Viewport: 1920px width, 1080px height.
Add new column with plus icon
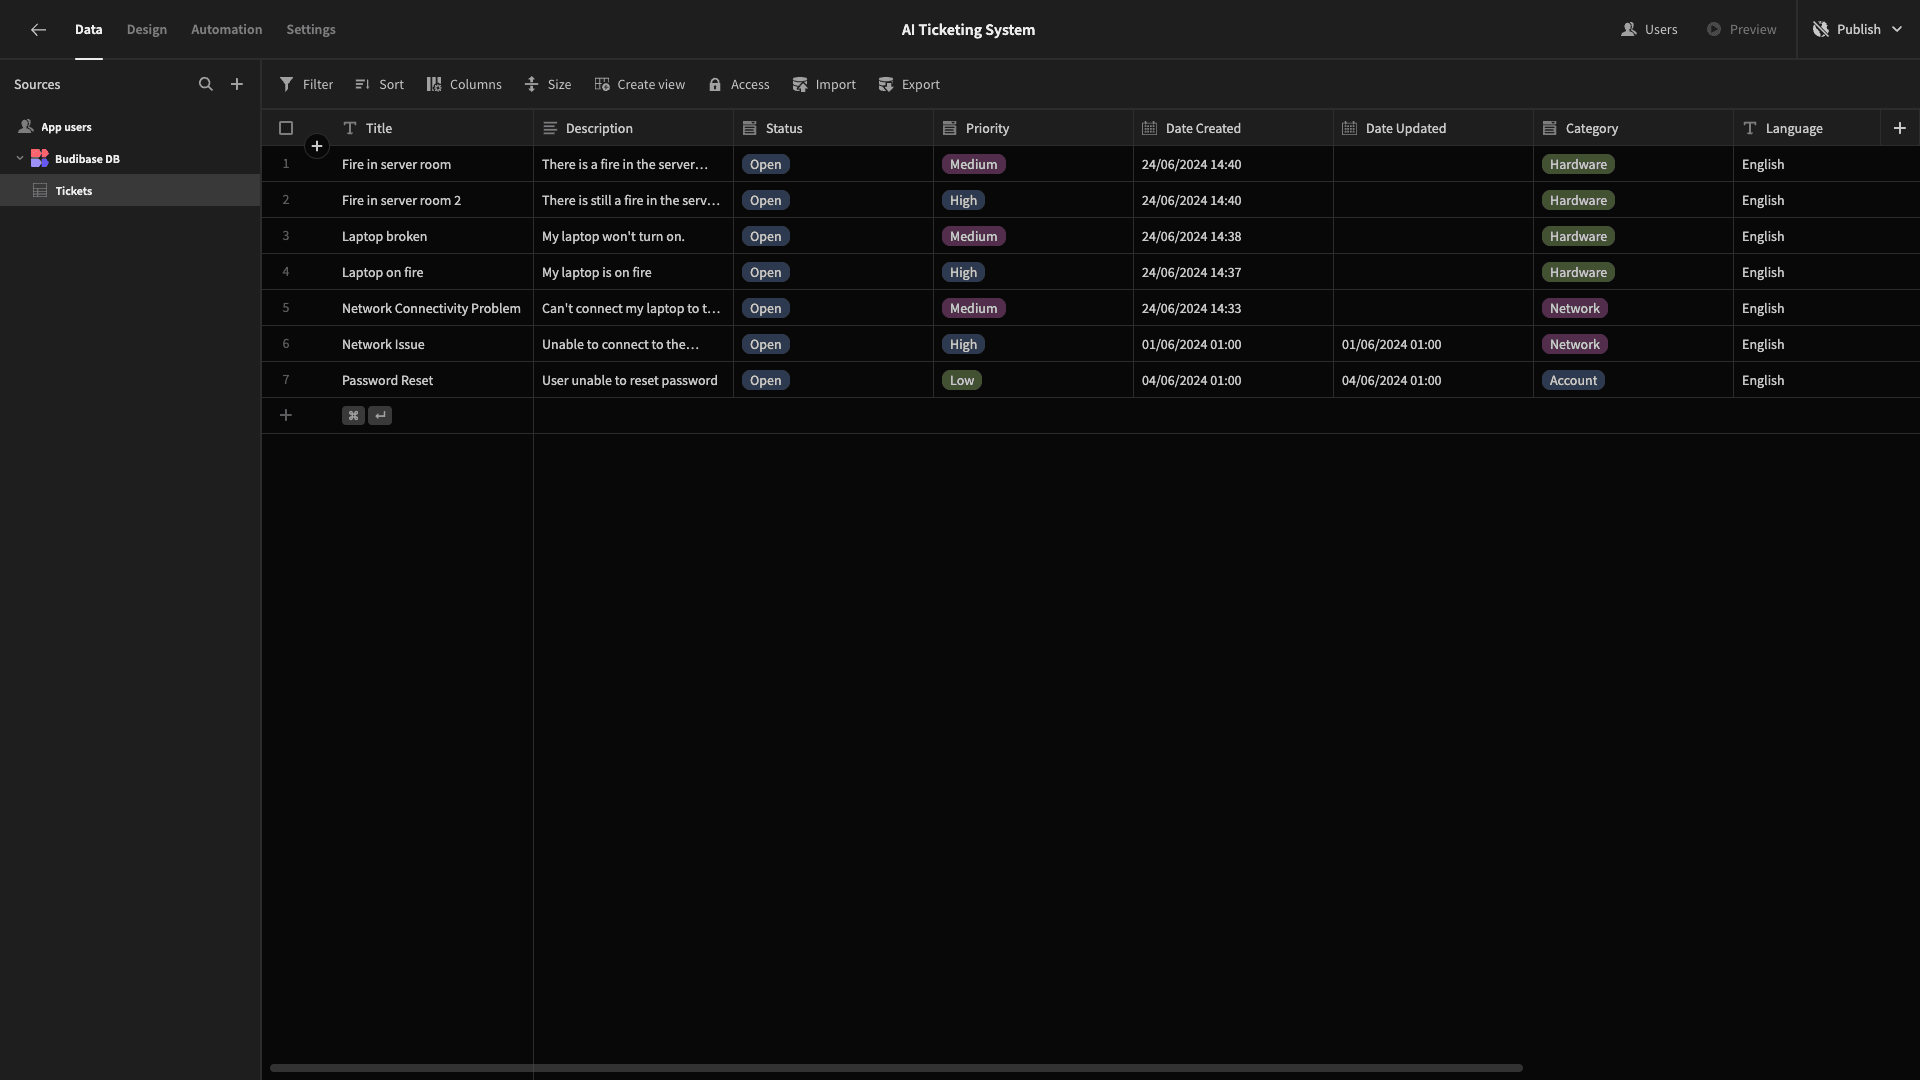1900,128
